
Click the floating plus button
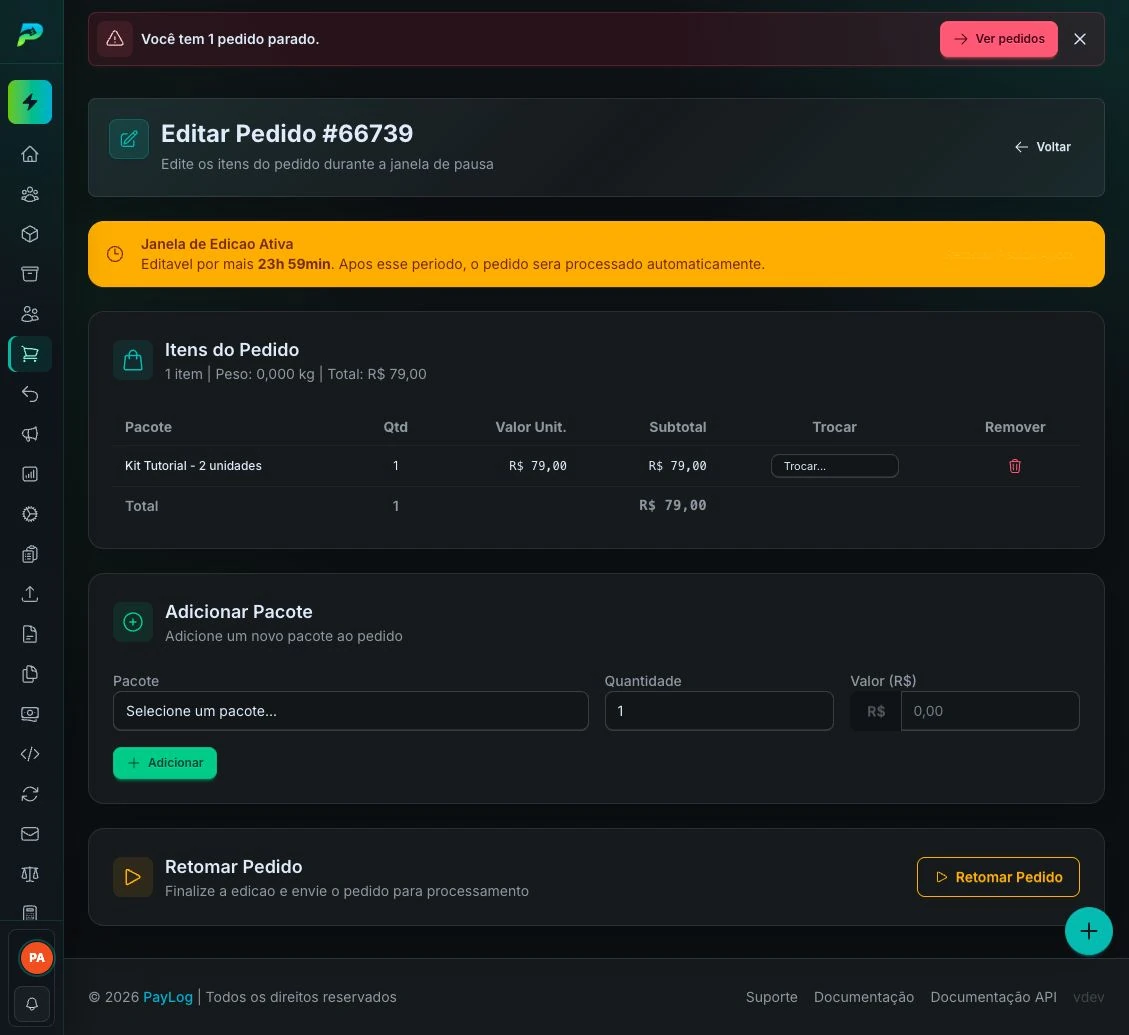click(1089, 931)
